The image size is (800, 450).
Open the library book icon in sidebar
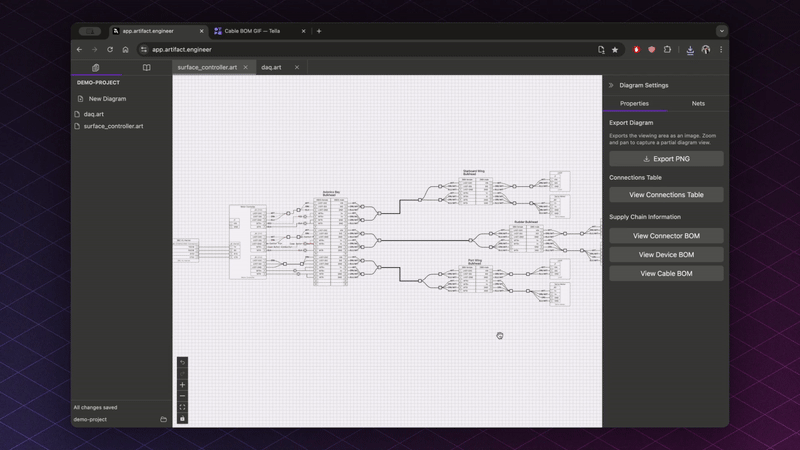[146, 67]
